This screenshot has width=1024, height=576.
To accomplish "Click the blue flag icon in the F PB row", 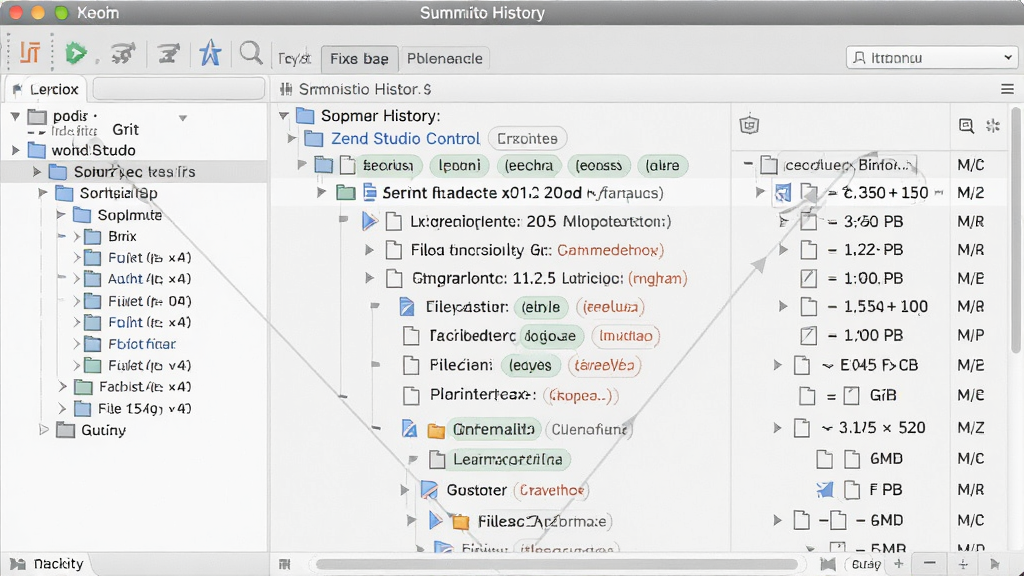I will 825,489.
